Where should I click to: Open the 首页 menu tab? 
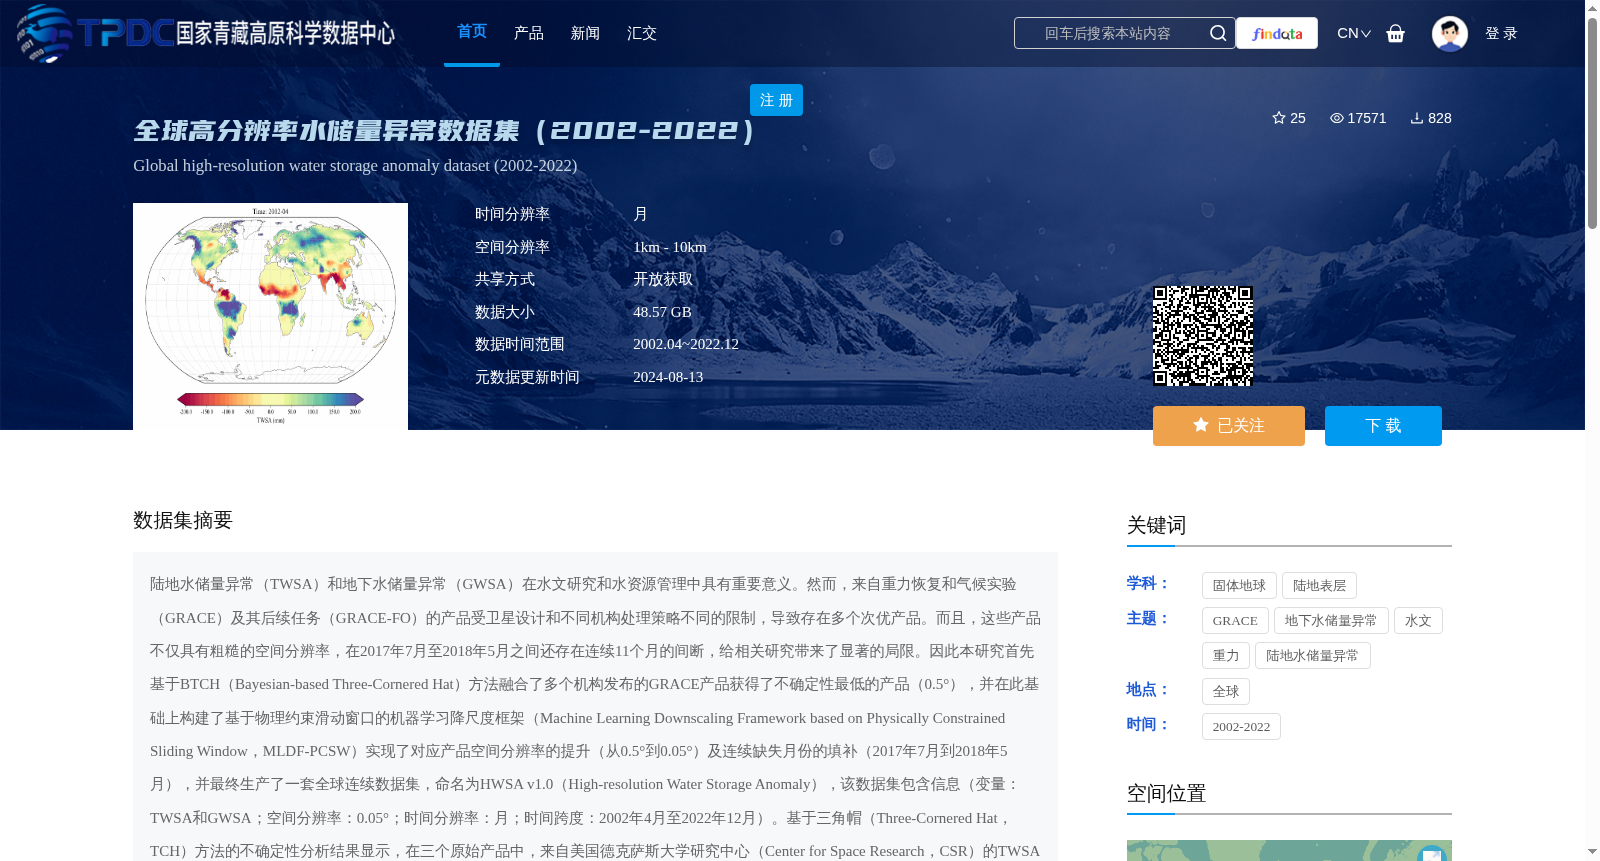click(x=472, y=32)
